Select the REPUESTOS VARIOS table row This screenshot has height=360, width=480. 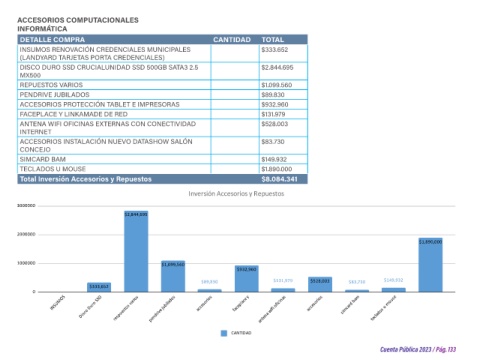tap(163, 85)
